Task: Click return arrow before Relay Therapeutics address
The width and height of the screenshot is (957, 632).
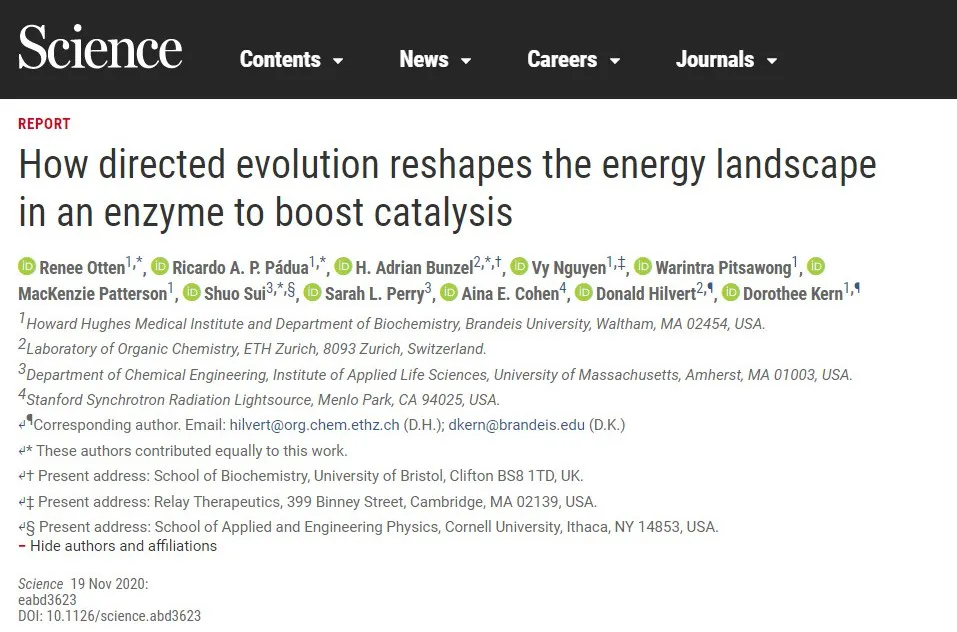Action: click(x=22, y=502)
